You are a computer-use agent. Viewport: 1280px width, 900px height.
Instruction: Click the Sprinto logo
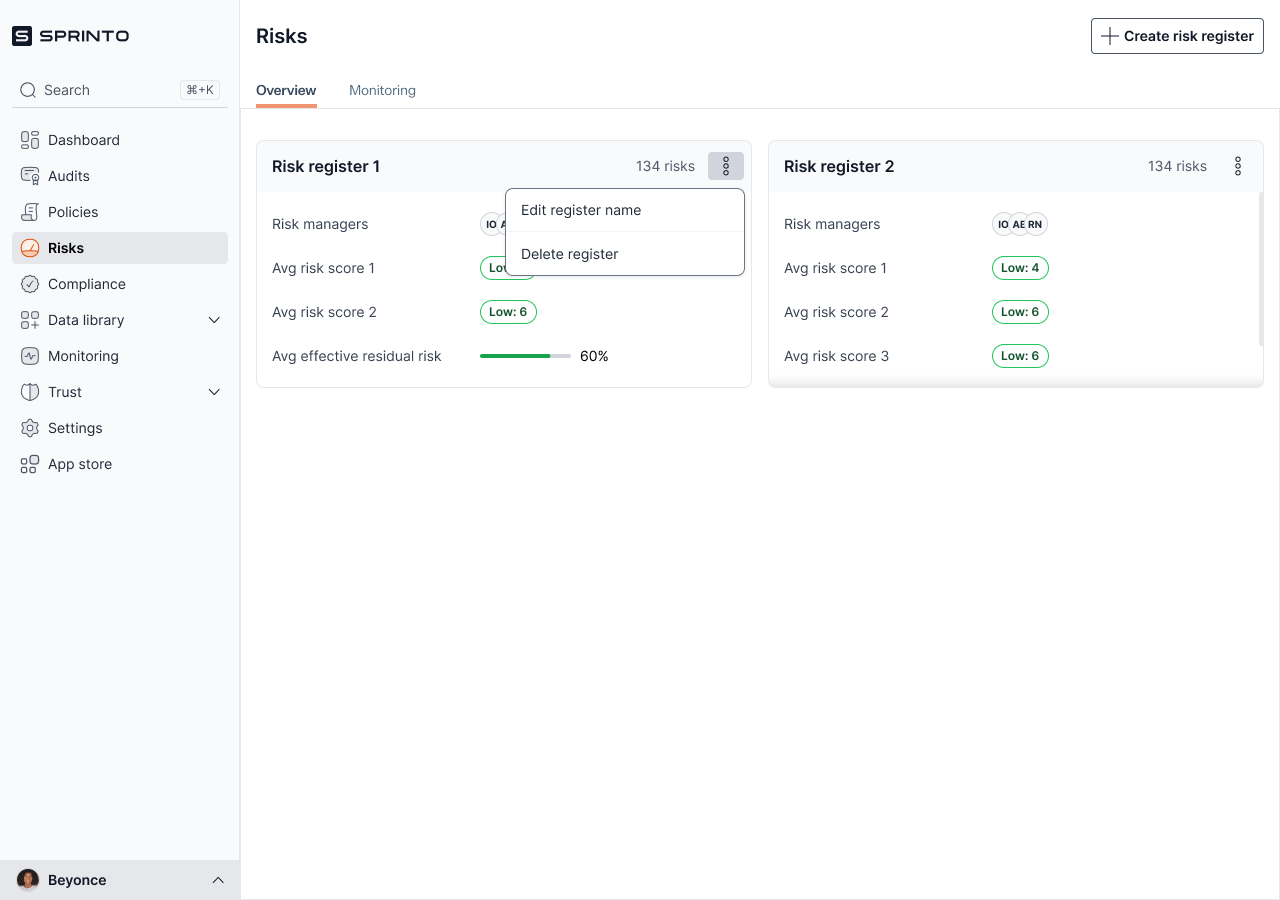[71, 36]
